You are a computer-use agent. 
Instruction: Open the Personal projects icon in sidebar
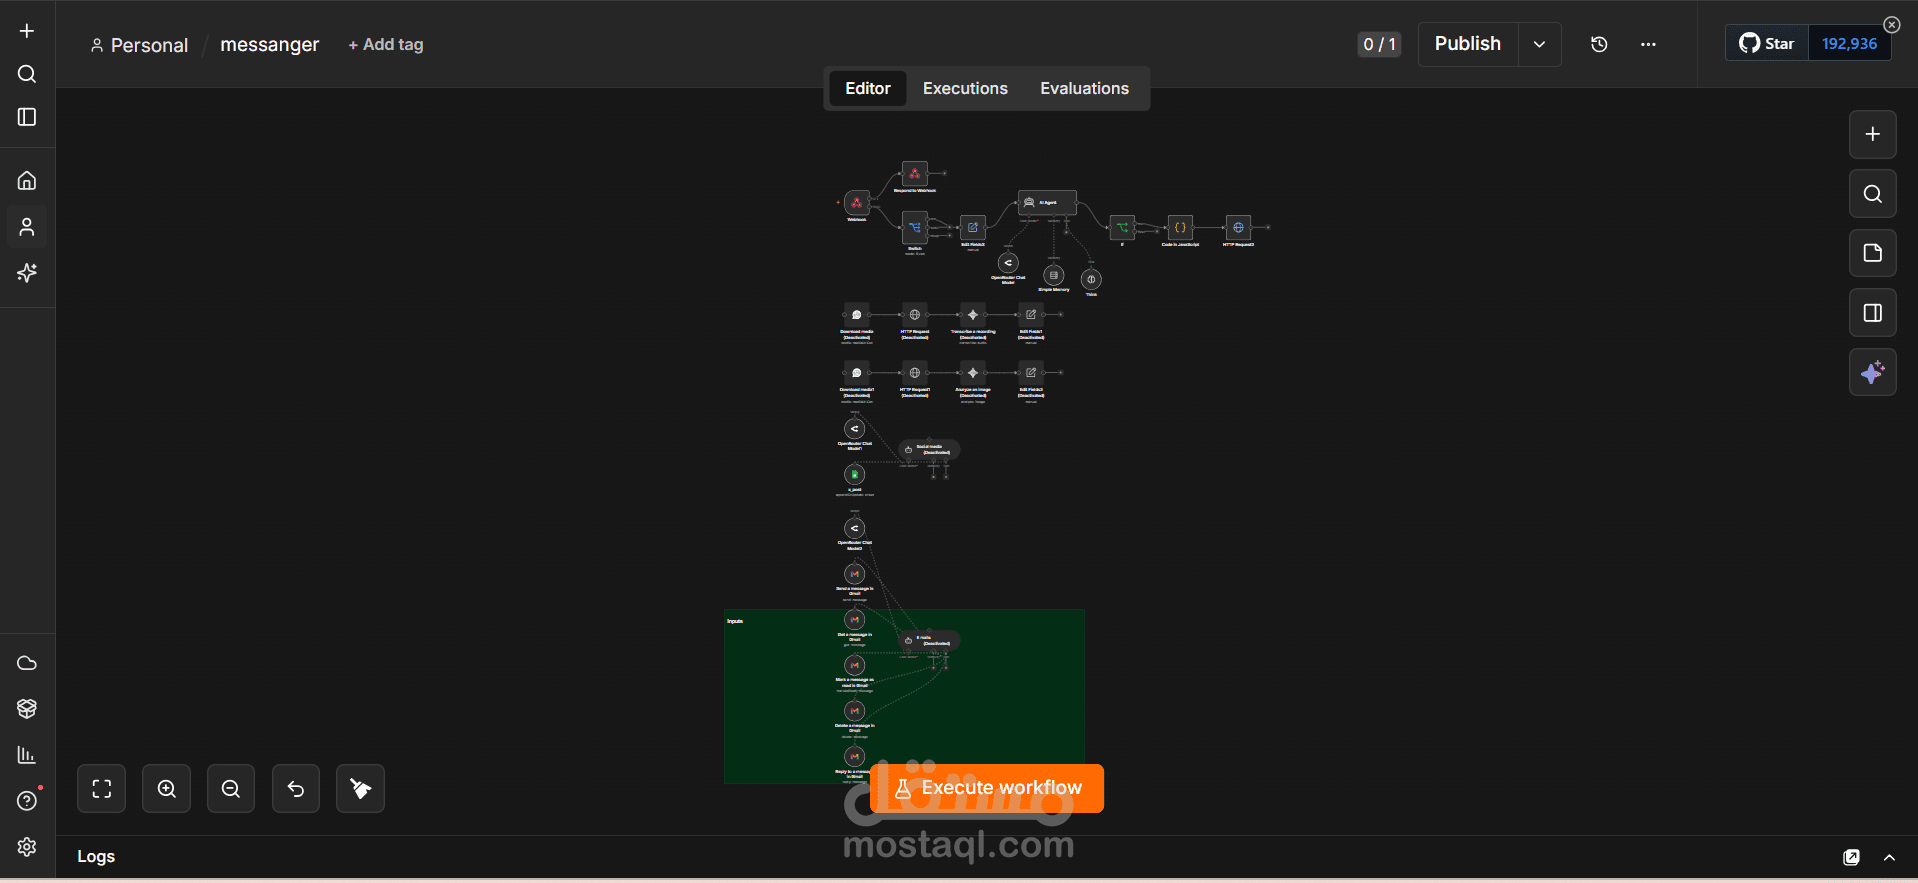coord(27,227)
